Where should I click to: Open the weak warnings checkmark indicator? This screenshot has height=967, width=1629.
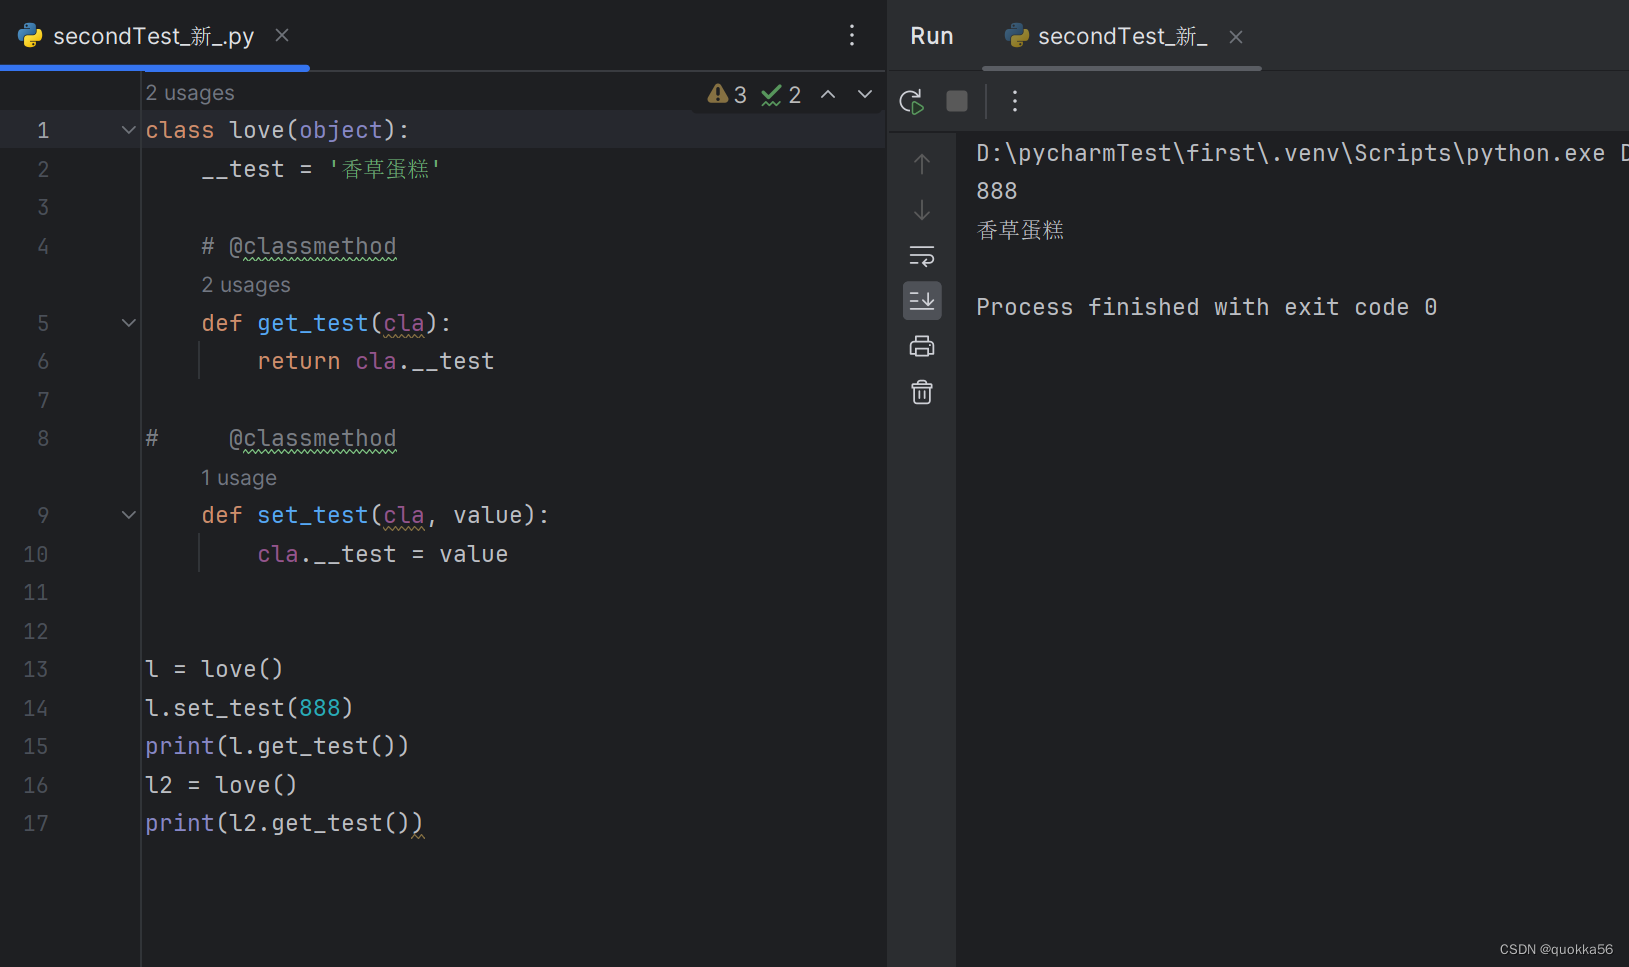tap(781, 94)
